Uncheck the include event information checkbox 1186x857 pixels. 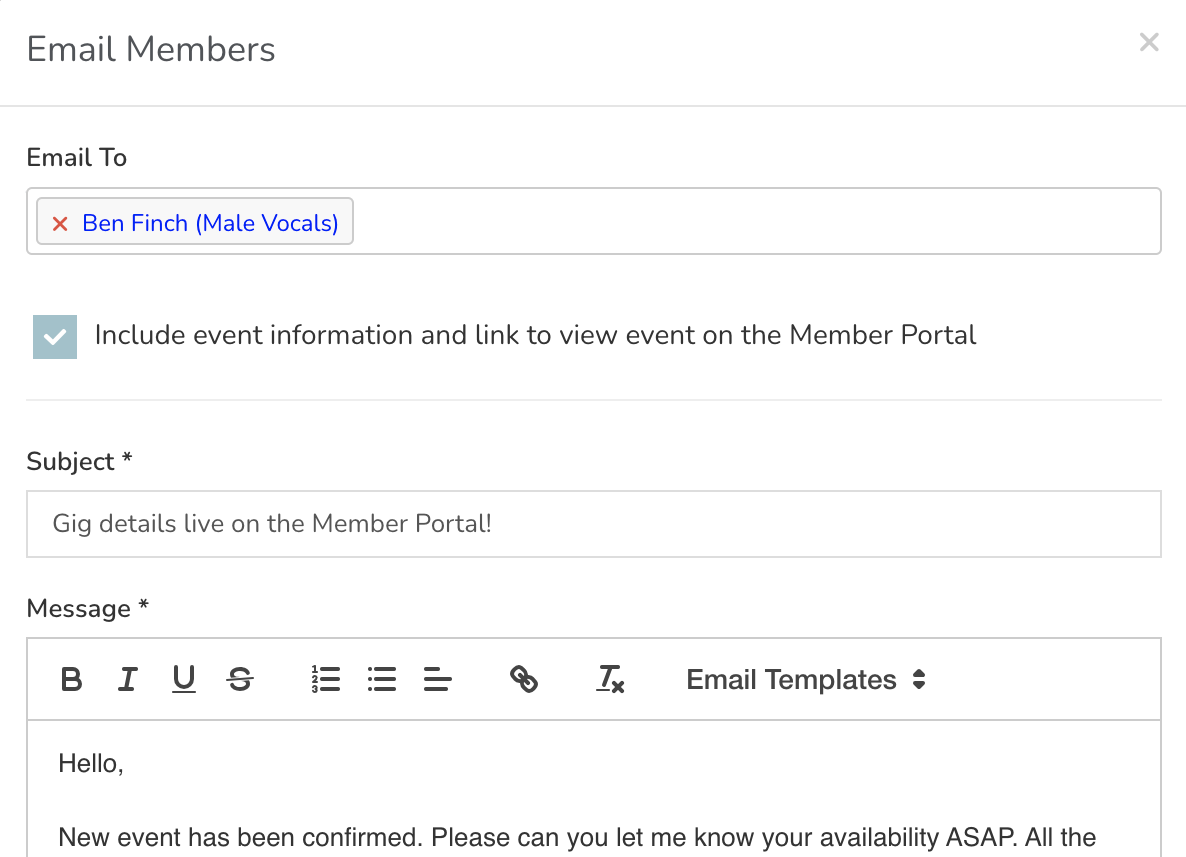(54, 336)
